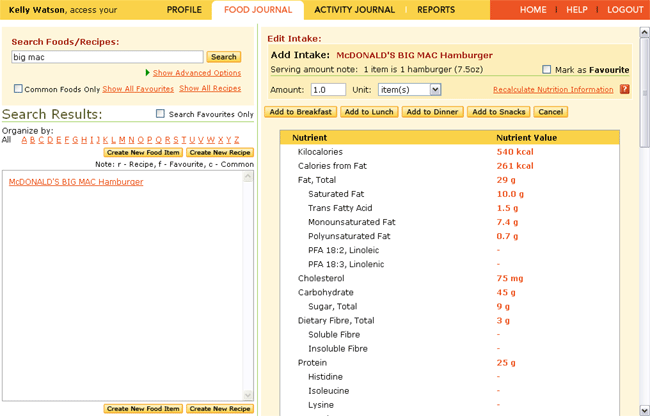Screen dimensions: 650x416
Task: Cancel the intake edit
Action: click(551, 112)
